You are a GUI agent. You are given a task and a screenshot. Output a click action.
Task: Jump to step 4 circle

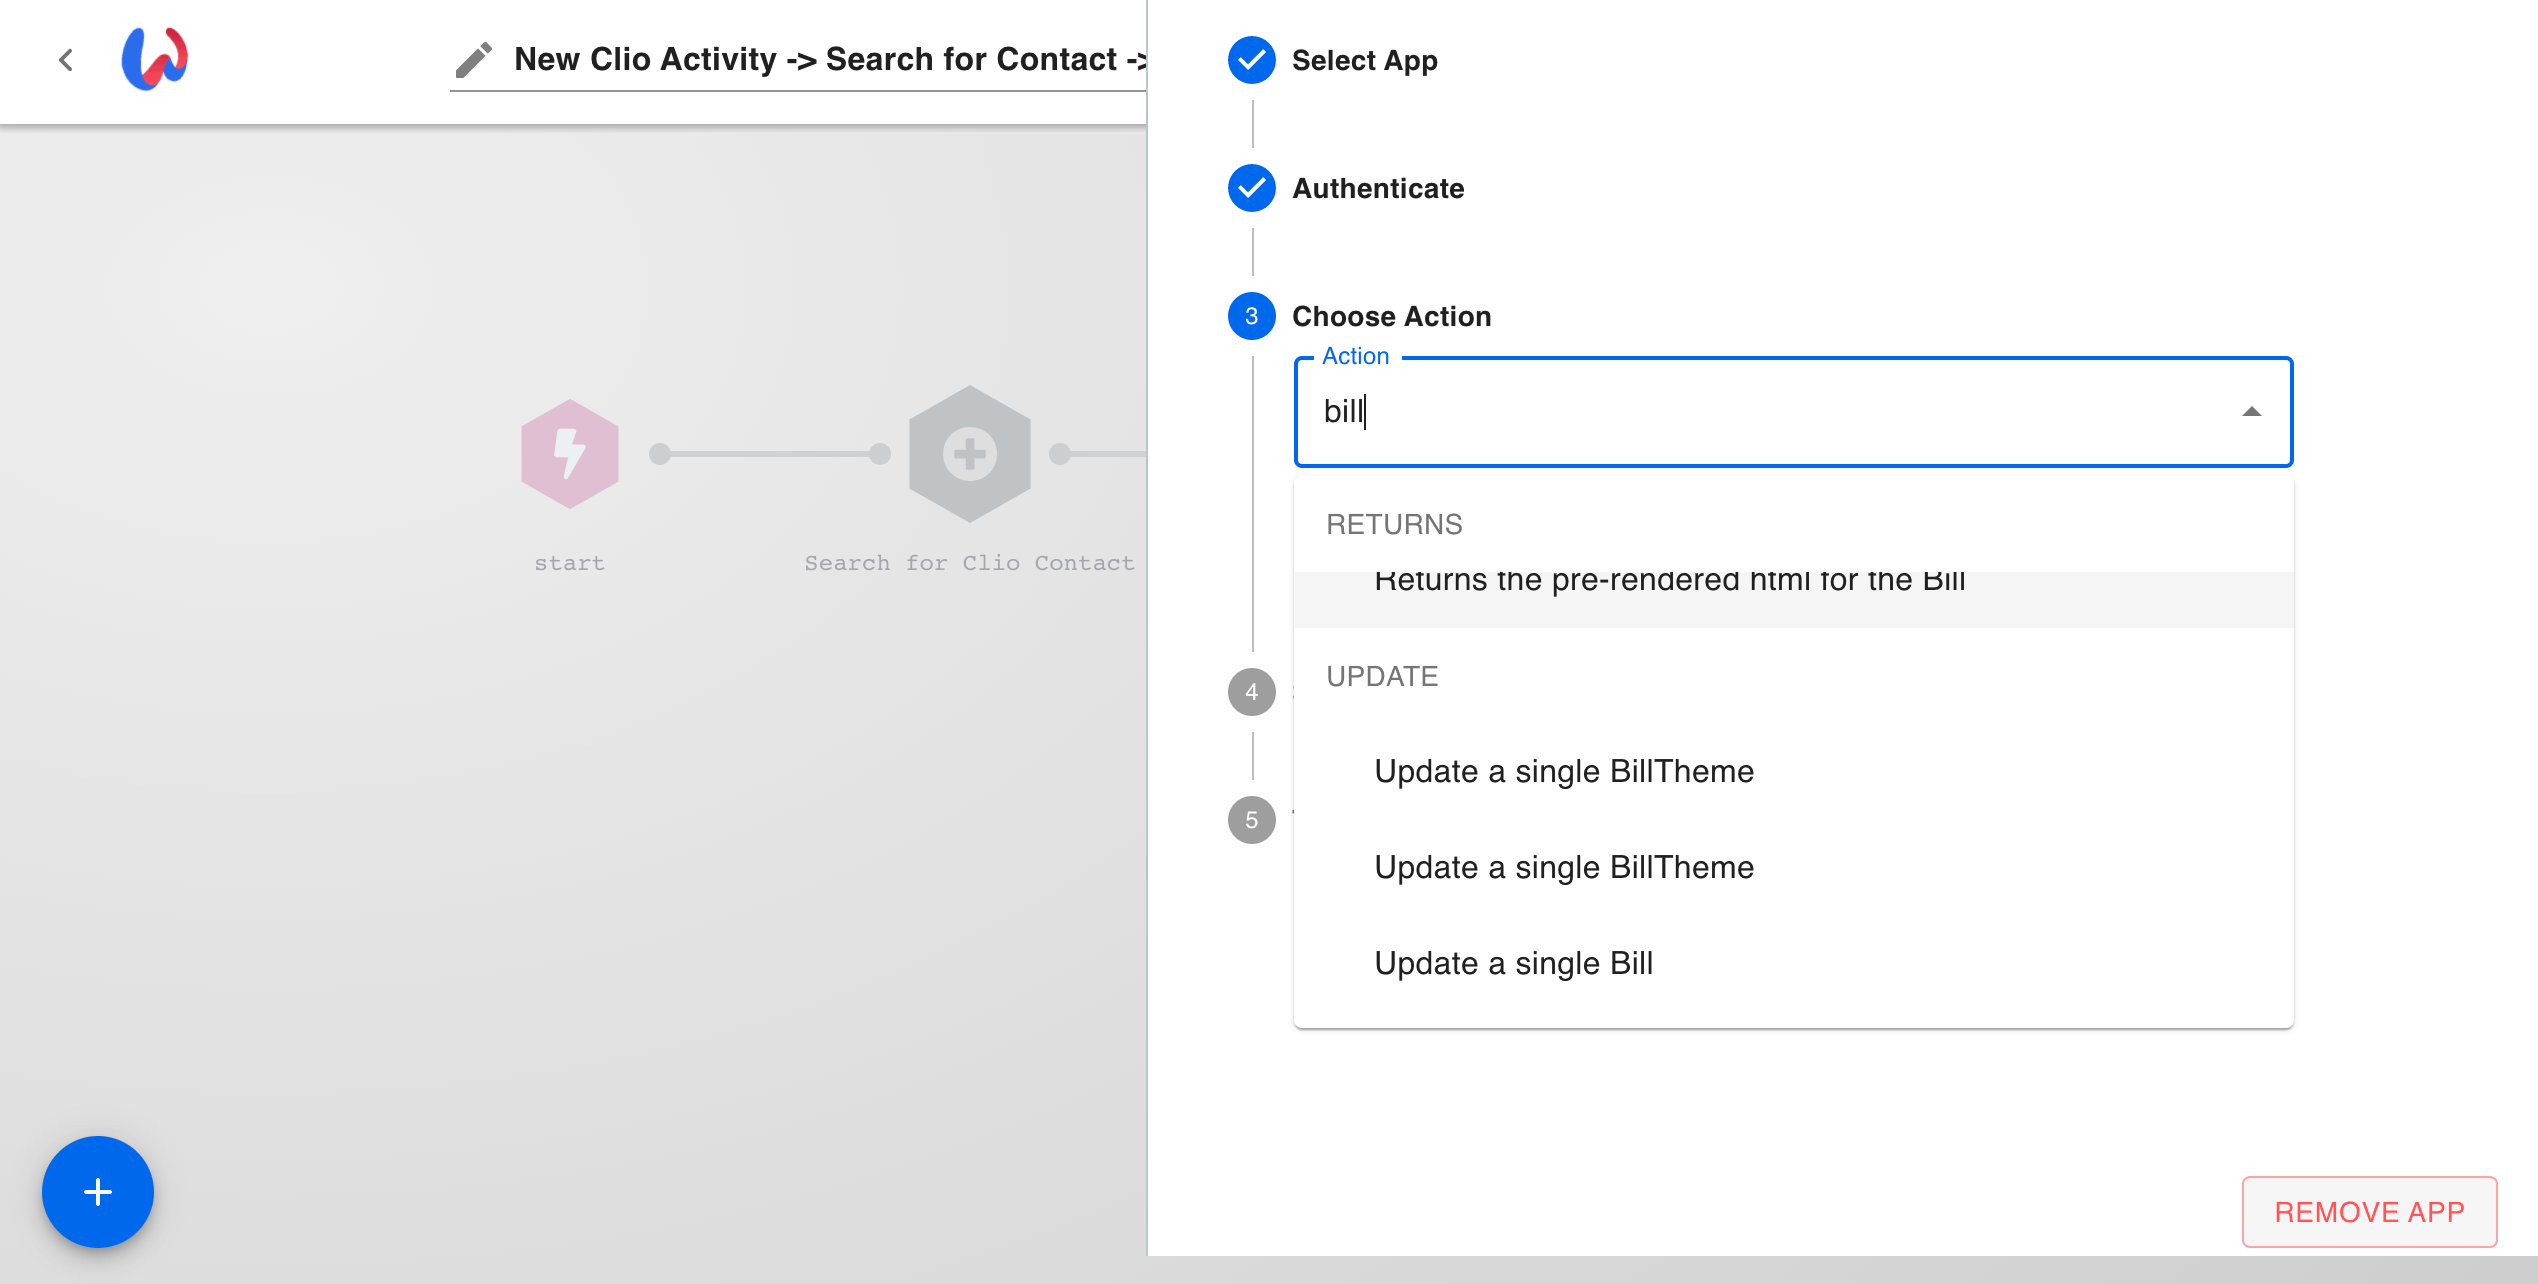click(1251, 692)
